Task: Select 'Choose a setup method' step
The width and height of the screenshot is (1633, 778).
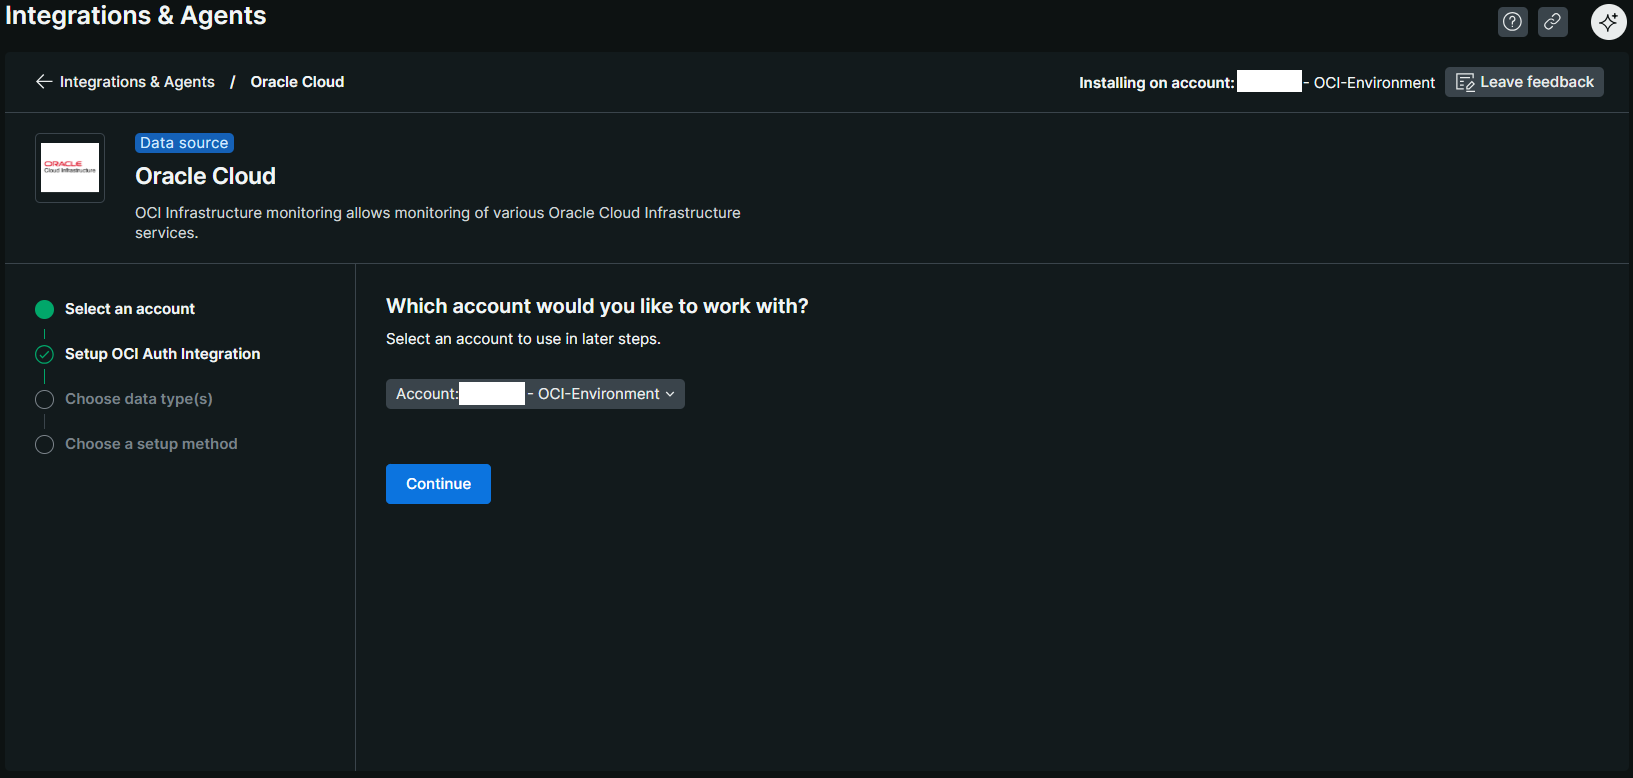Action: (151, 444)
